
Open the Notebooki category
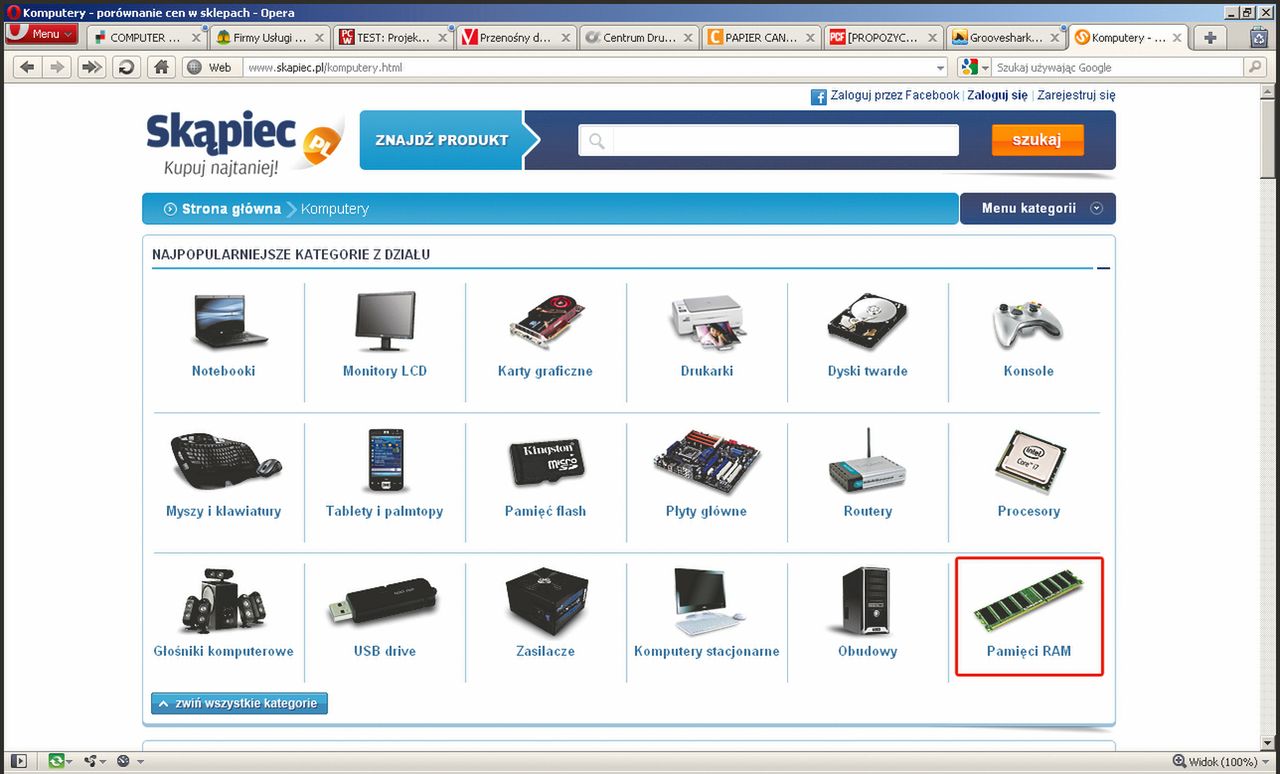(224, 335)
